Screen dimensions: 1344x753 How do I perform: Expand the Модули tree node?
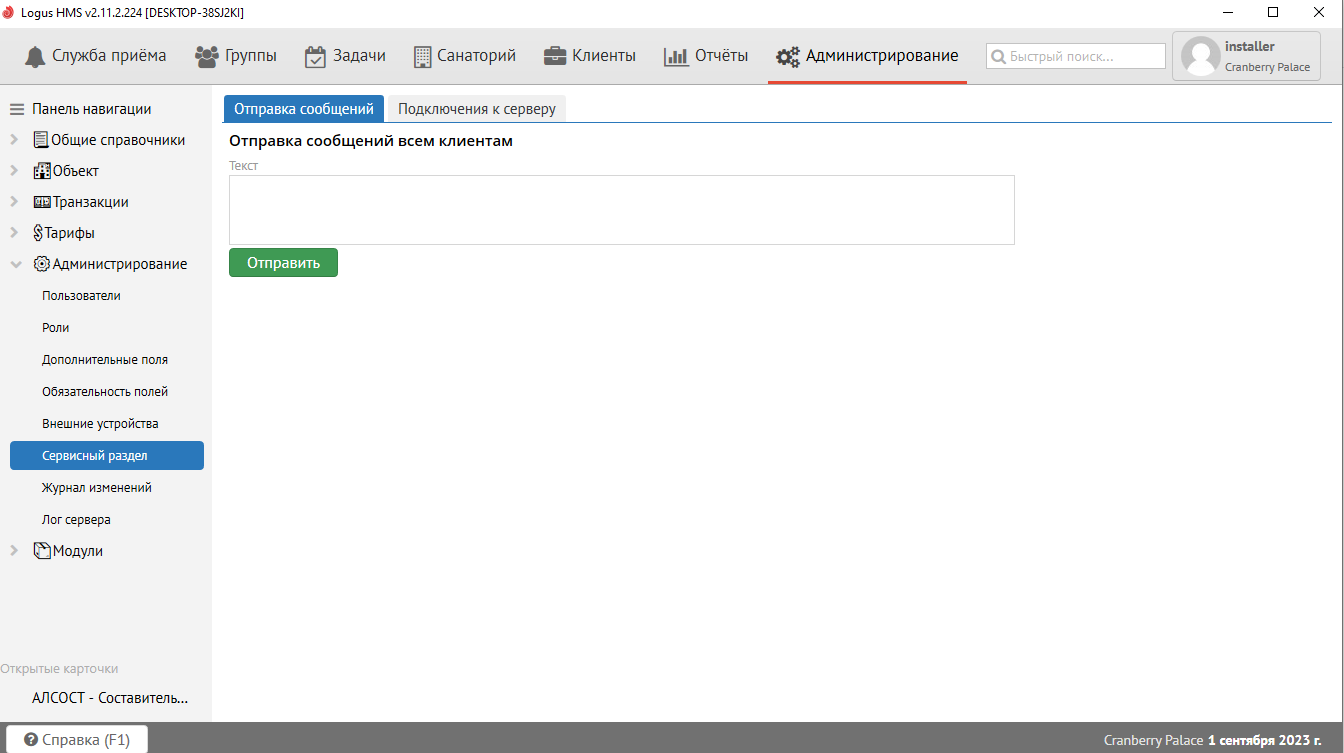(x=15, y=551)
